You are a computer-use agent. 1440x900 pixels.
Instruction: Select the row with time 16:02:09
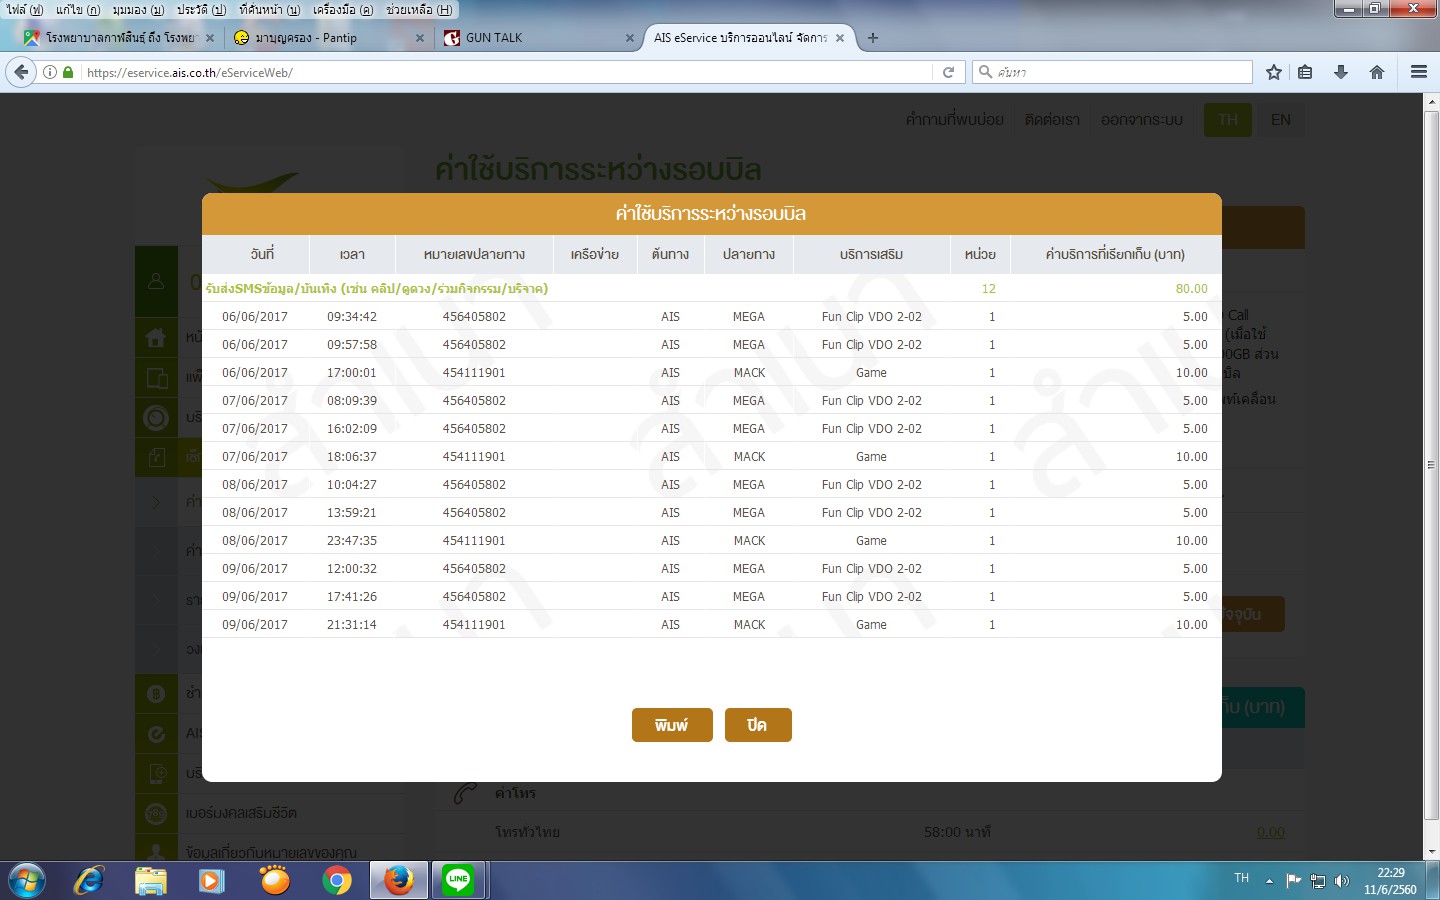(712, 428)
